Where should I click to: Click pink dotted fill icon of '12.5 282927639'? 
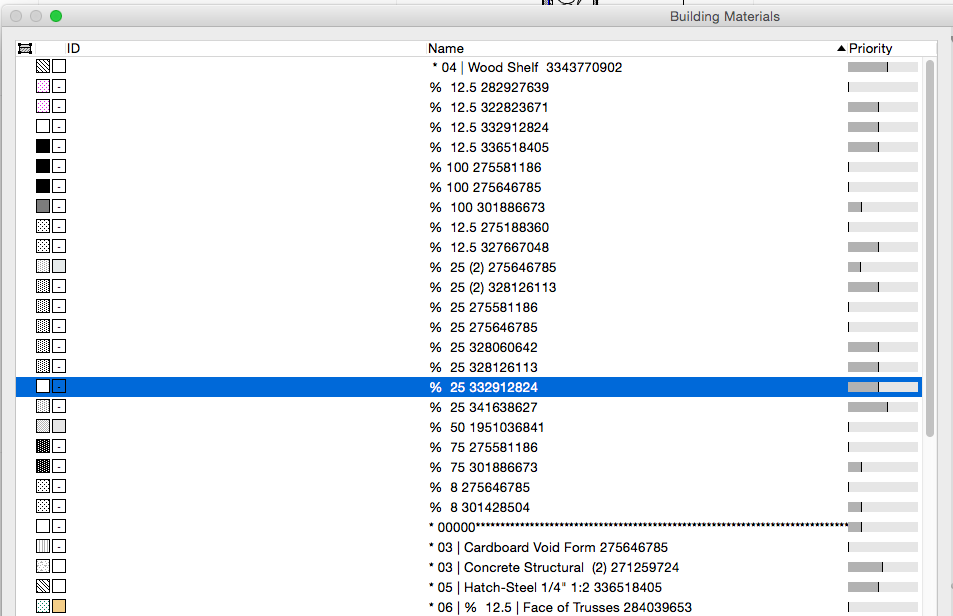[x=43, y=86]
